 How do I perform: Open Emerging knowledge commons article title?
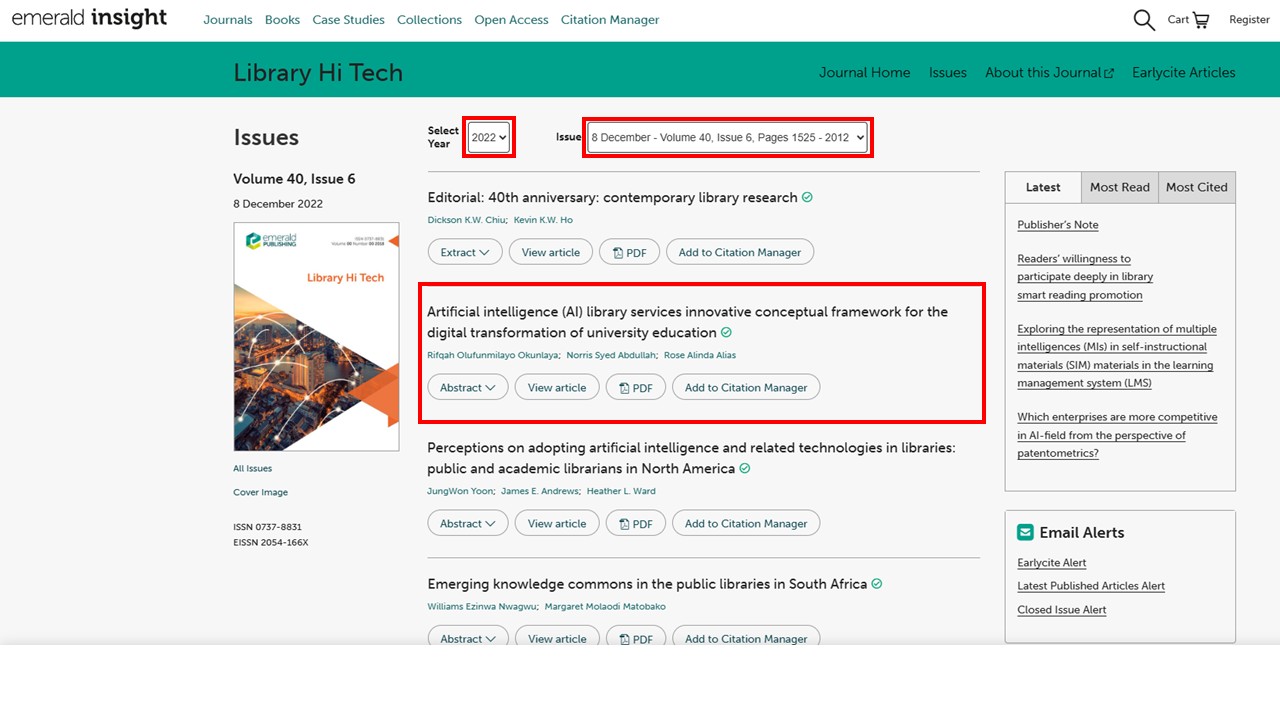[647, 584]
